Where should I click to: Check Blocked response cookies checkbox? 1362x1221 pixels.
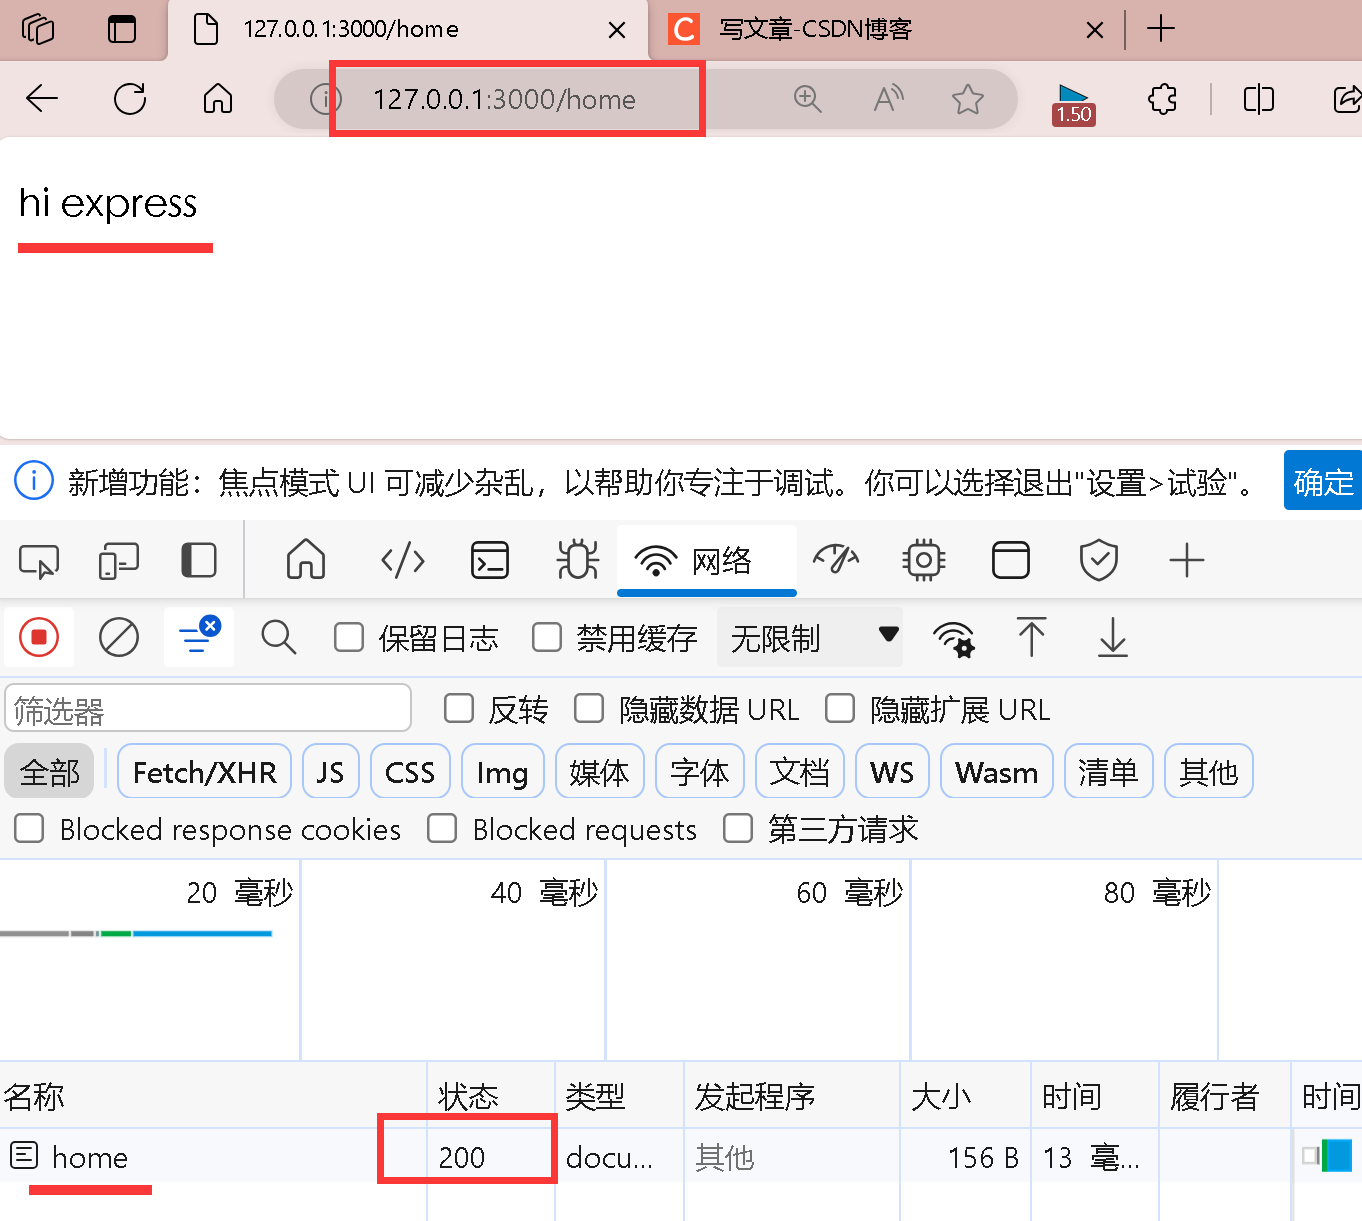[29, 828]
